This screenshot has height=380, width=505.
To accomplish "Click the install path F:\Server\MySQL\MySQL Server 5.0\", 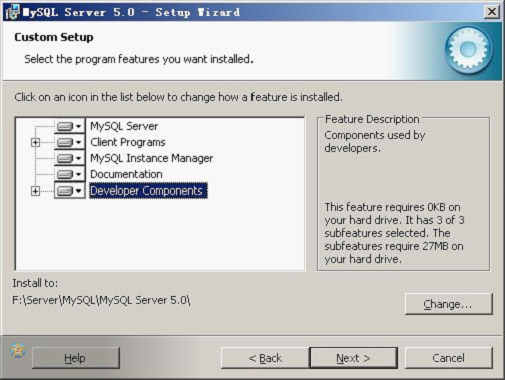I will click(101, 300).
